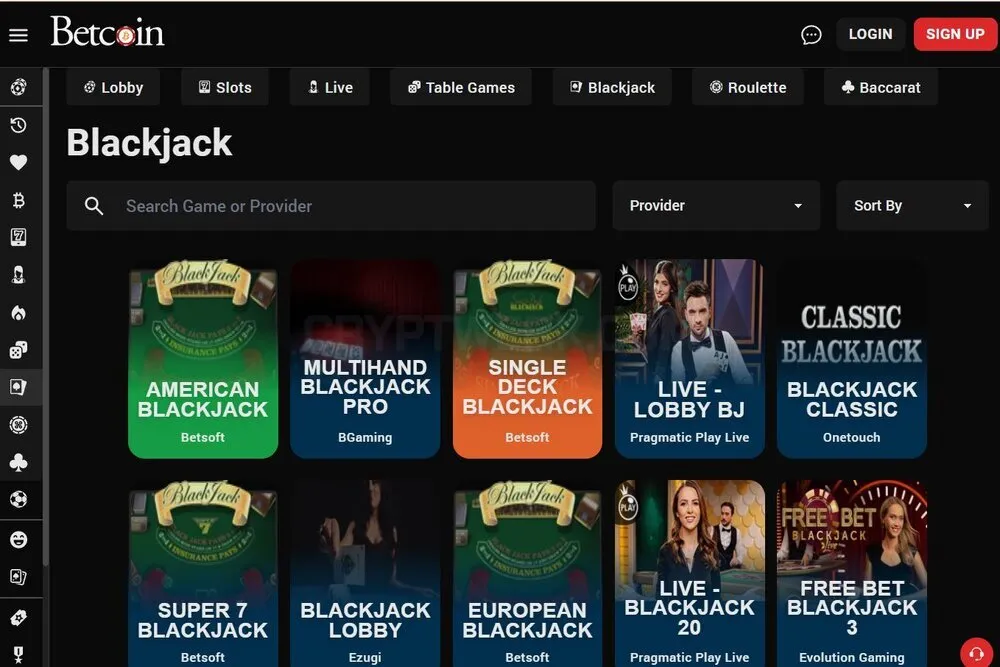Click the SIGN UP button
The width and height of the screenshot is (1000, 667).
pyautogui.click(x=955, y=34)
